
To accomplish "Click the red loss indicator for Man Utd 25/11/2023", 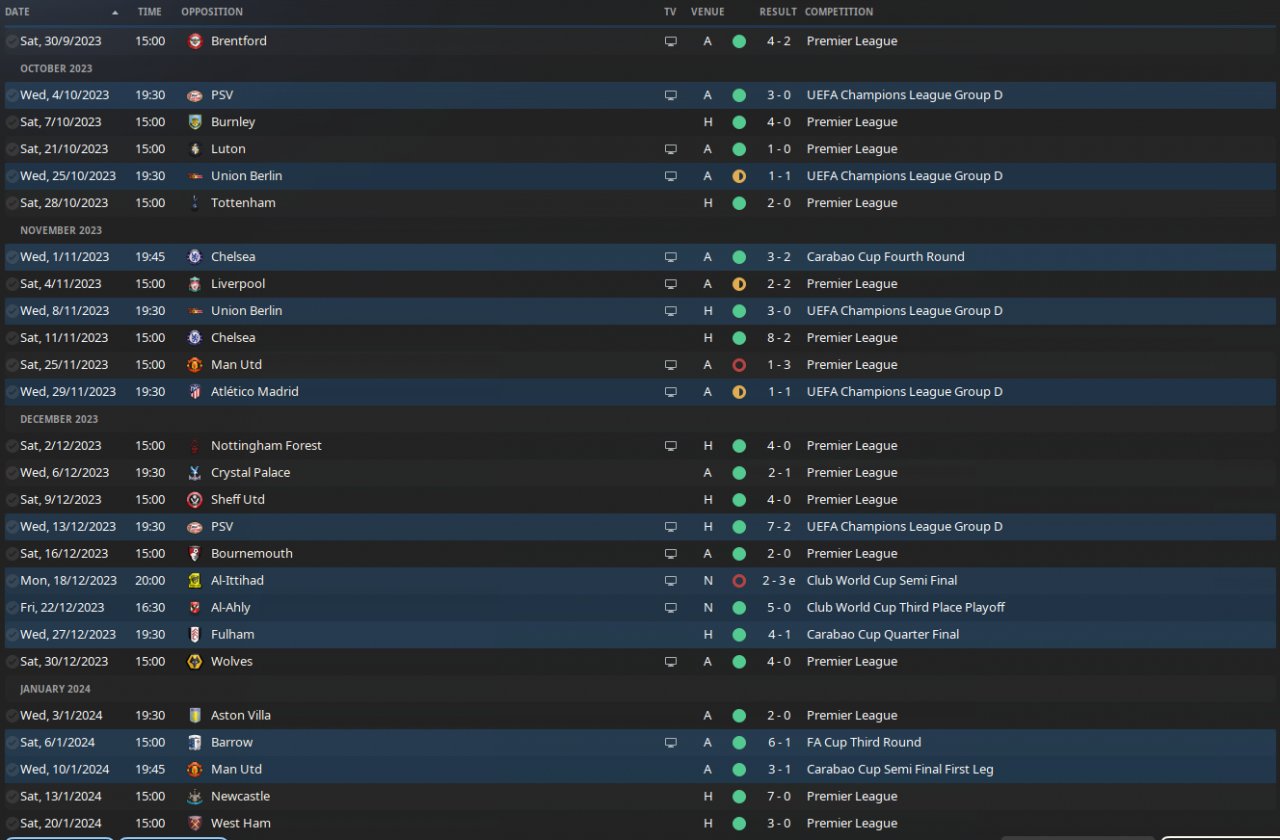I will (x=739, y=365).
